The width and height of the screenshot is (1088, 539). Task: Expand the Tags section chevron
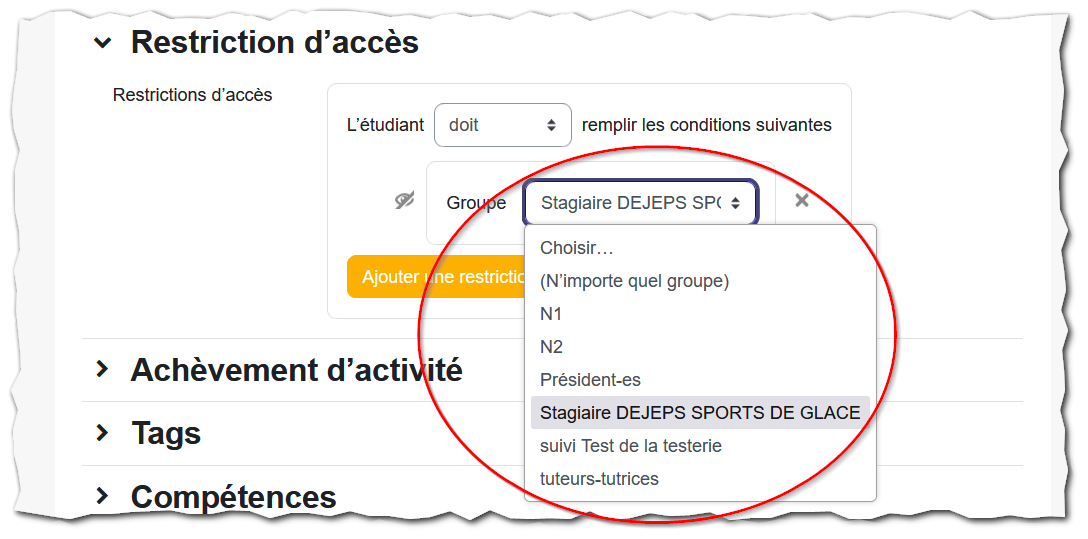[102, 433]
